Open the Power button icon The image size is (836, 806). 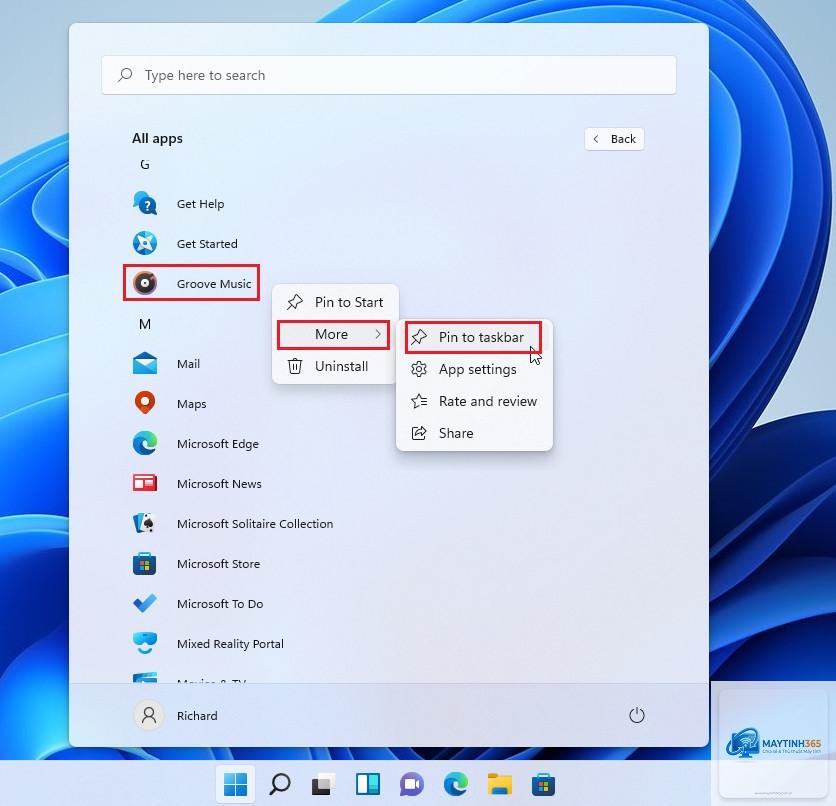[x=637, y=715]
